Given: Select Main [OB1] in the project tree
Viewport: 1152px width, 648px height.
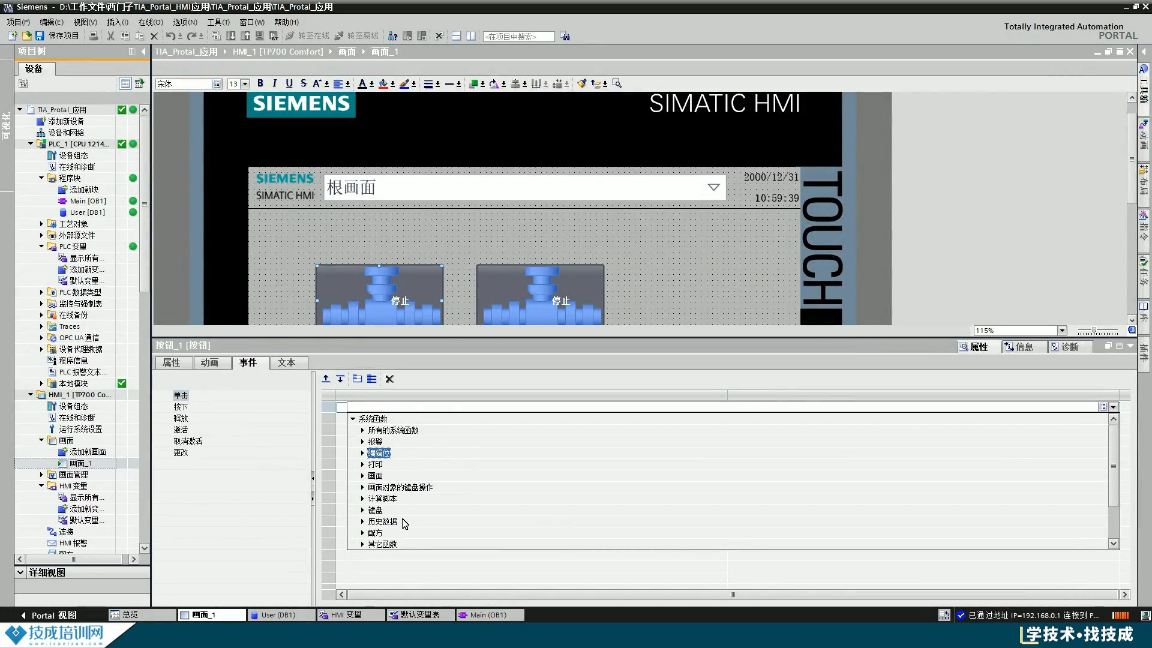Looking at the screenshot, I should 87,201.
